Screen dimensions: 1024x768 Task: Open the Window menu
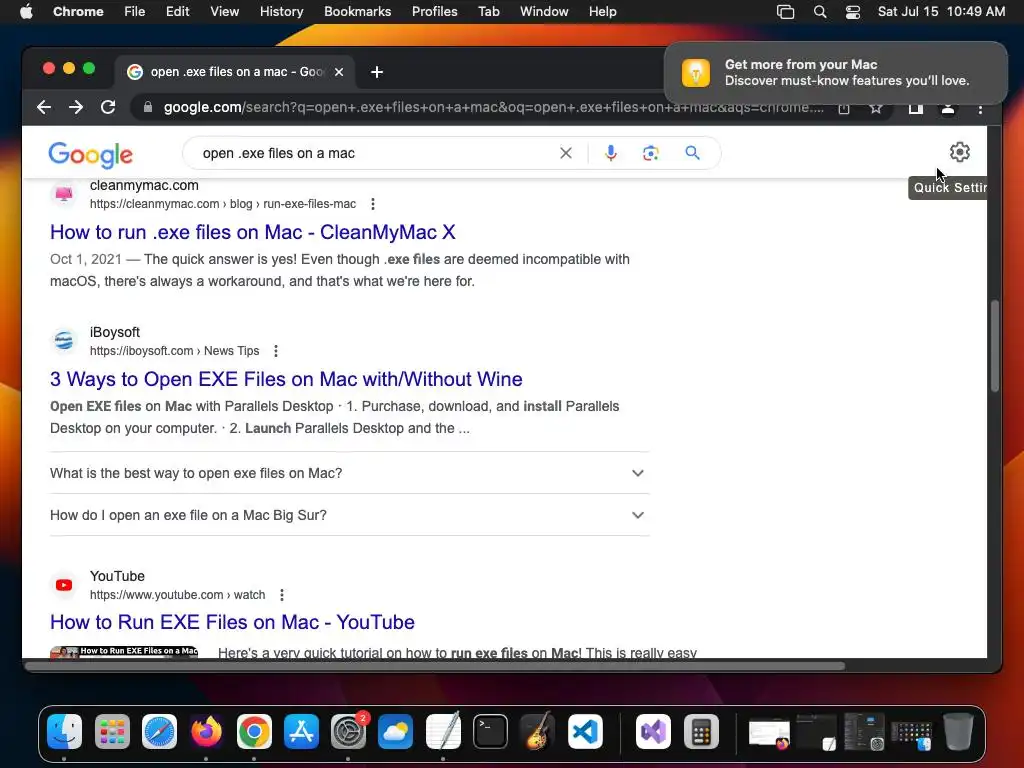[544, 12]
